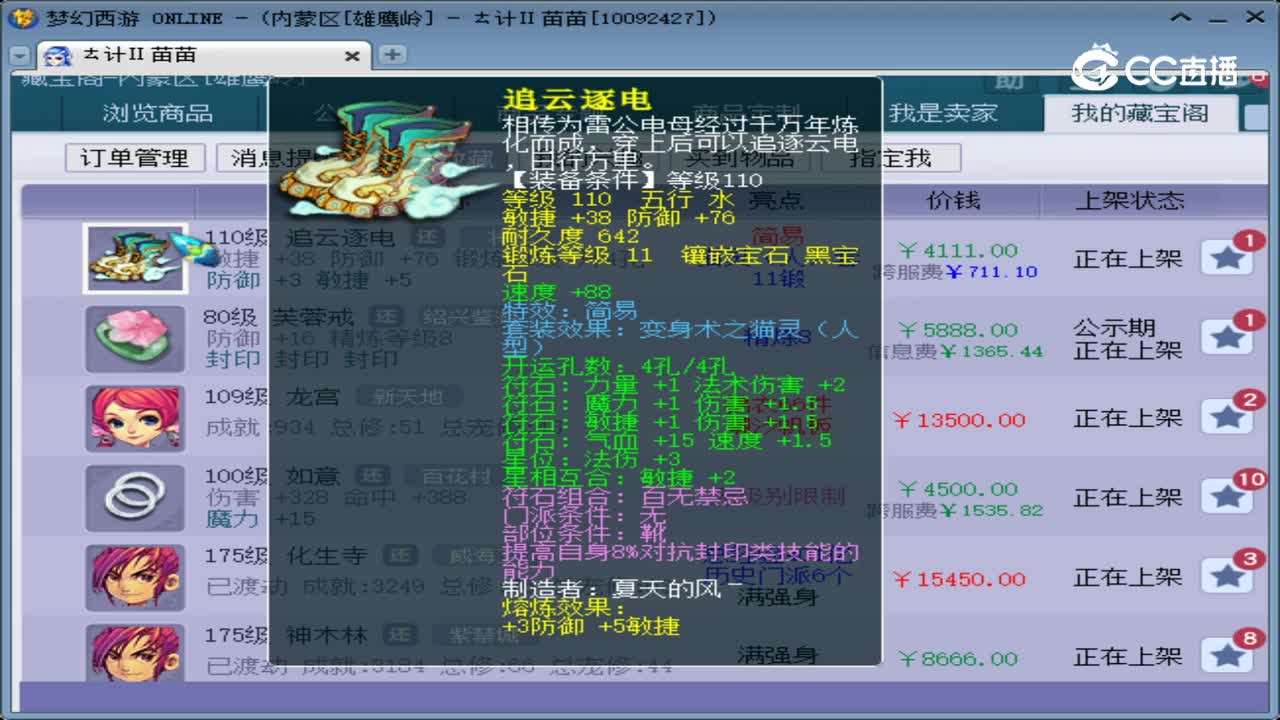1280x720 pixels.
Task: Click the fee amount ¥1535.82
Action: click(991, 510)
